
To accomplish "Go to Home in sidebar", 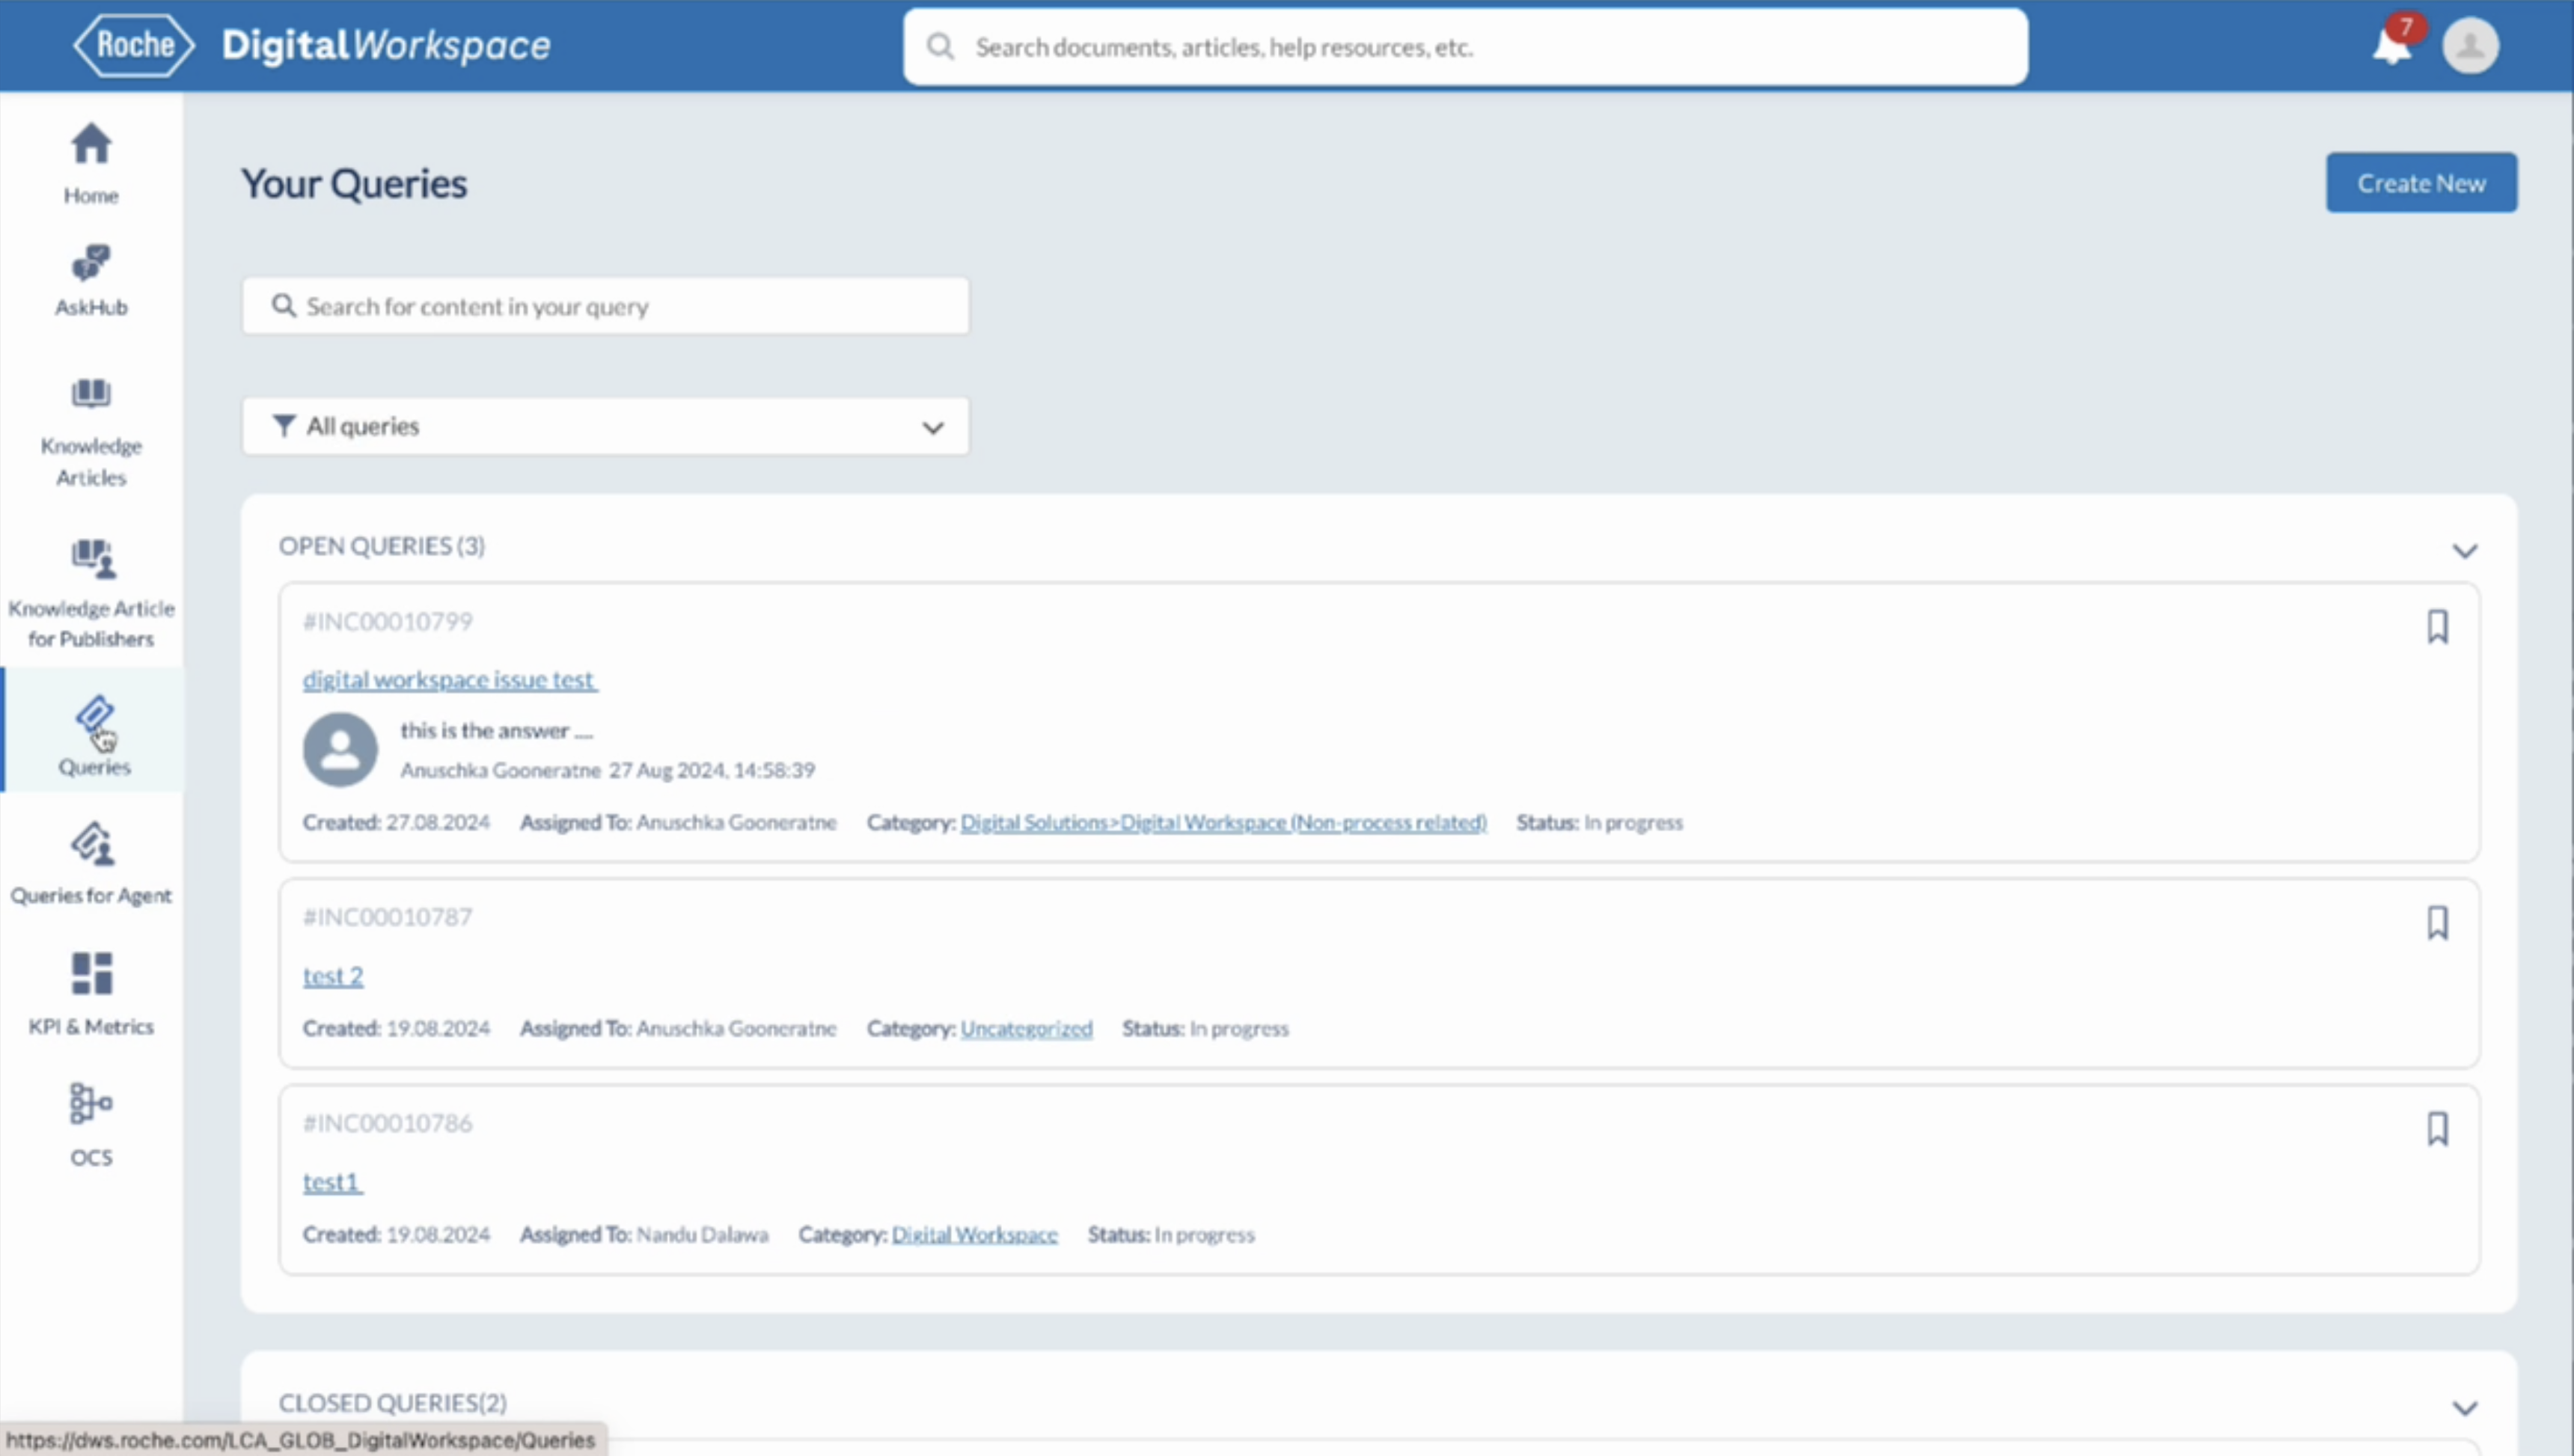I will (91, 163).
